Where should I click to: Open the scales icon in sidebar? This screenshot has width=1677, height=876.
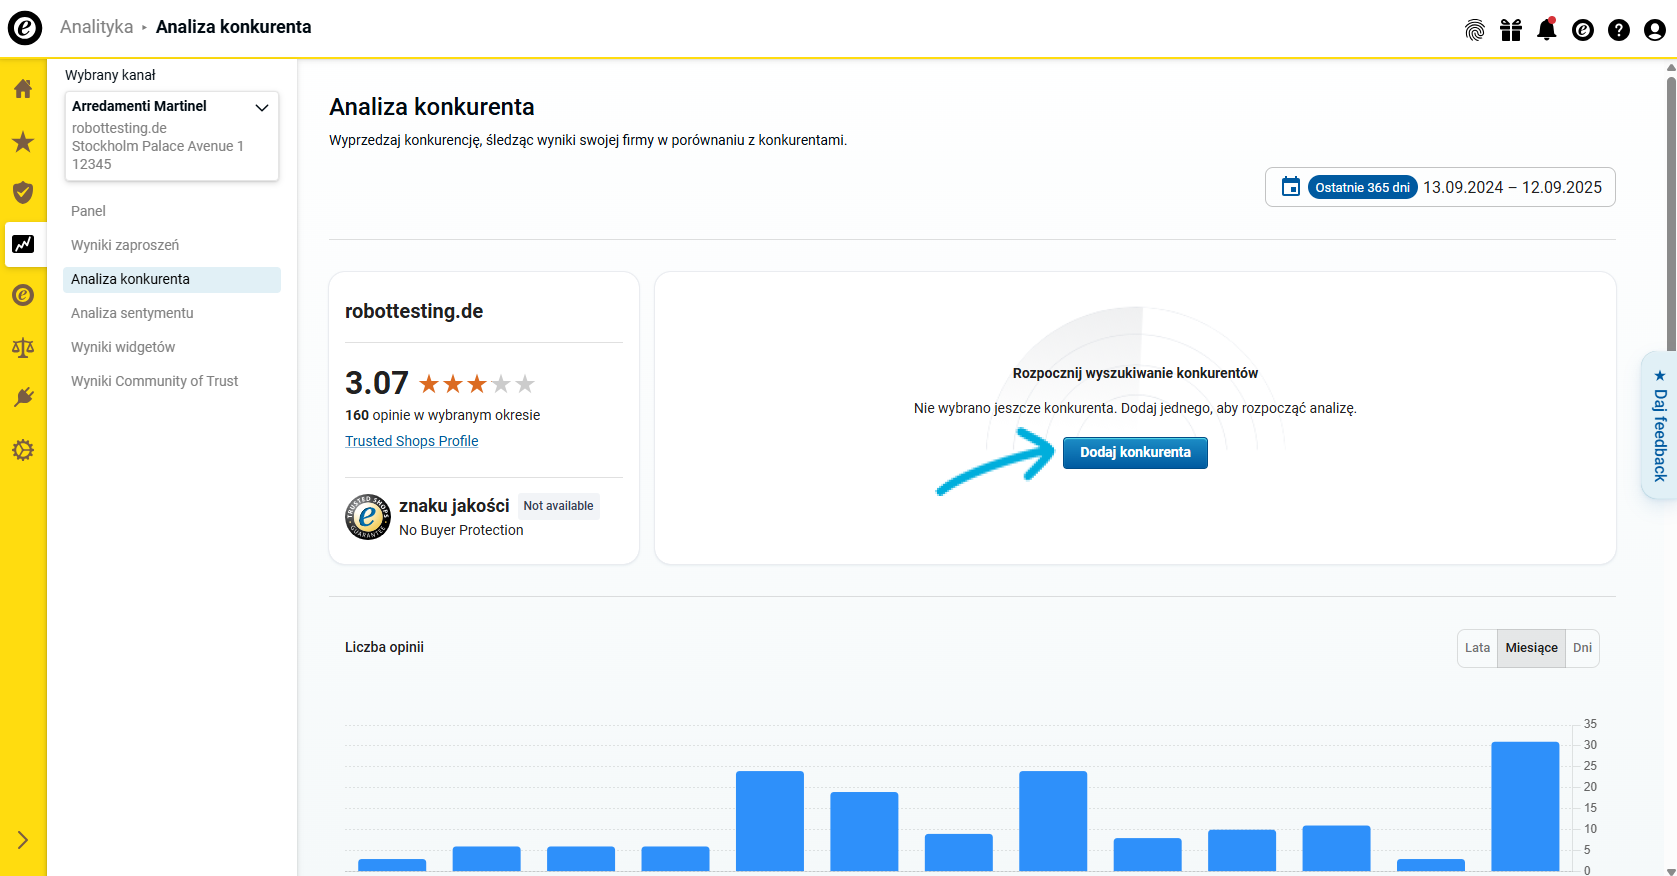click(x=23, y=347)
